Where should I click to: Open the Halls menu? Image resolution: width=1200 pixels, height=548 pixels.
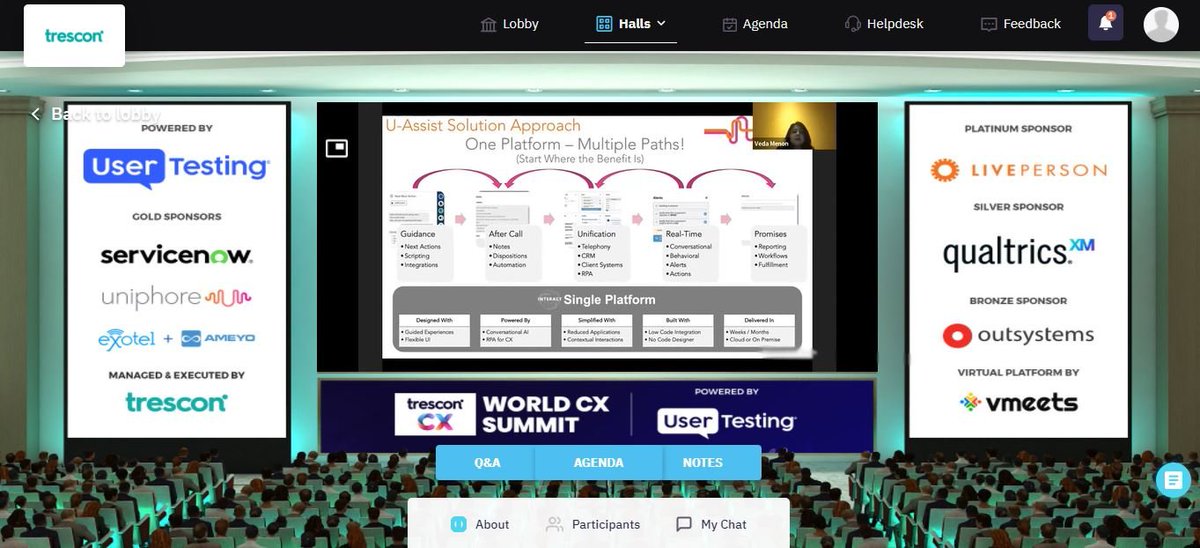[630, 23]
